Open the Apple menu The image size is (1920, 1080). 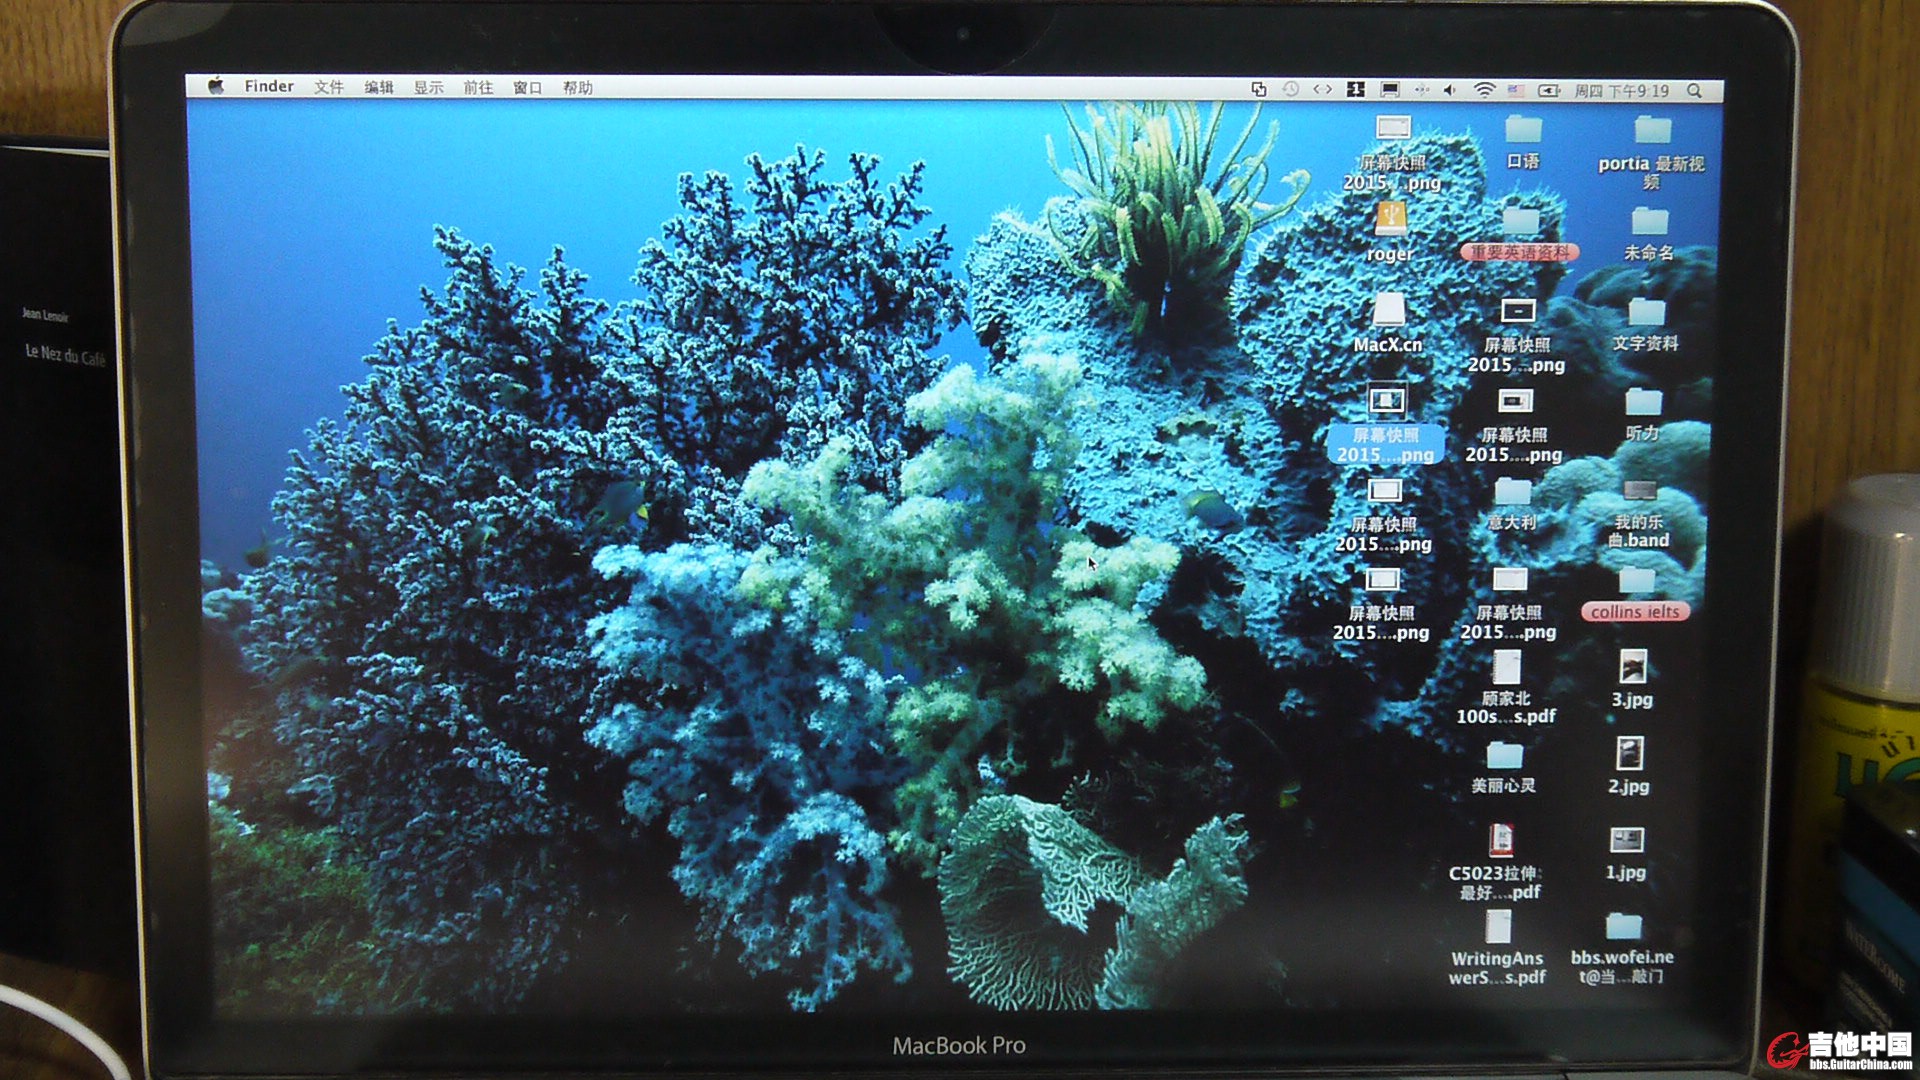tap(215, 86)
